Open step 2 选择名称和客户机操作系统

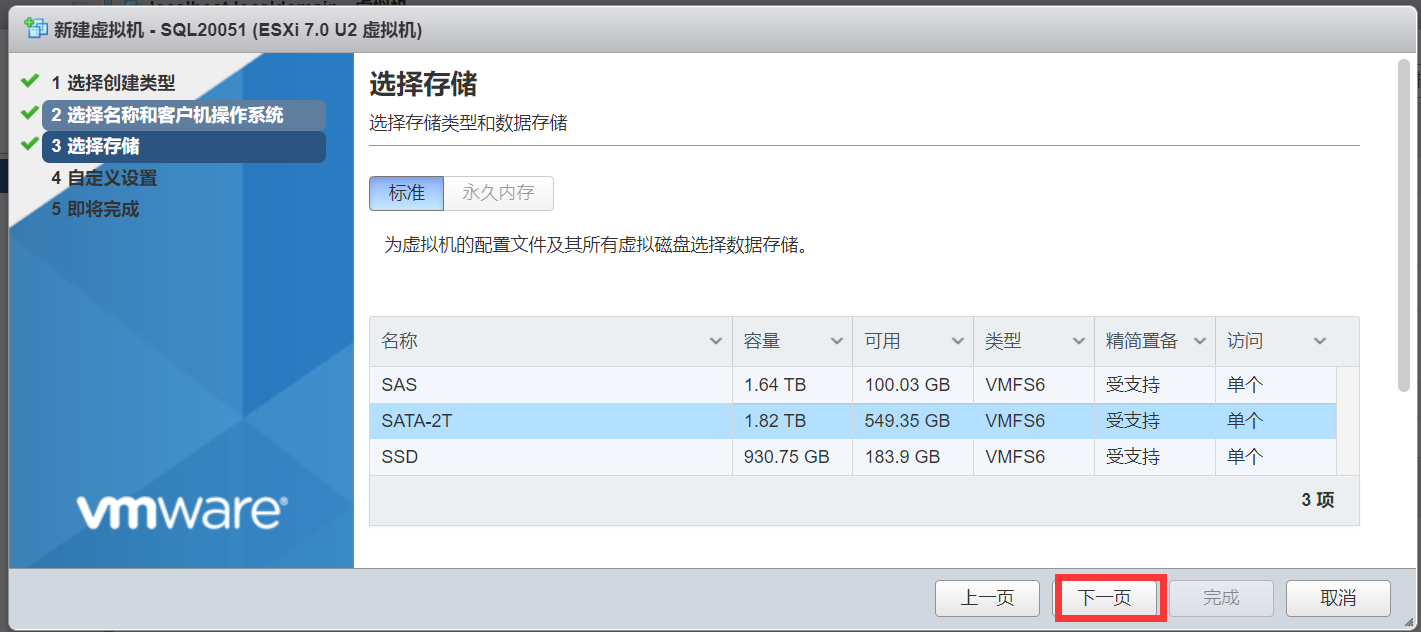168,115
